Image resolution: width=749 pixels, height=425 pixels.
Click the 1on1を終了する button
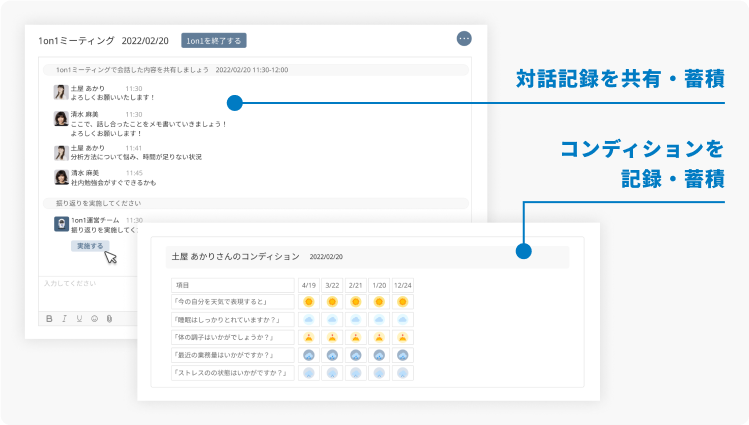pyautogui.click(x=214, y=41)
